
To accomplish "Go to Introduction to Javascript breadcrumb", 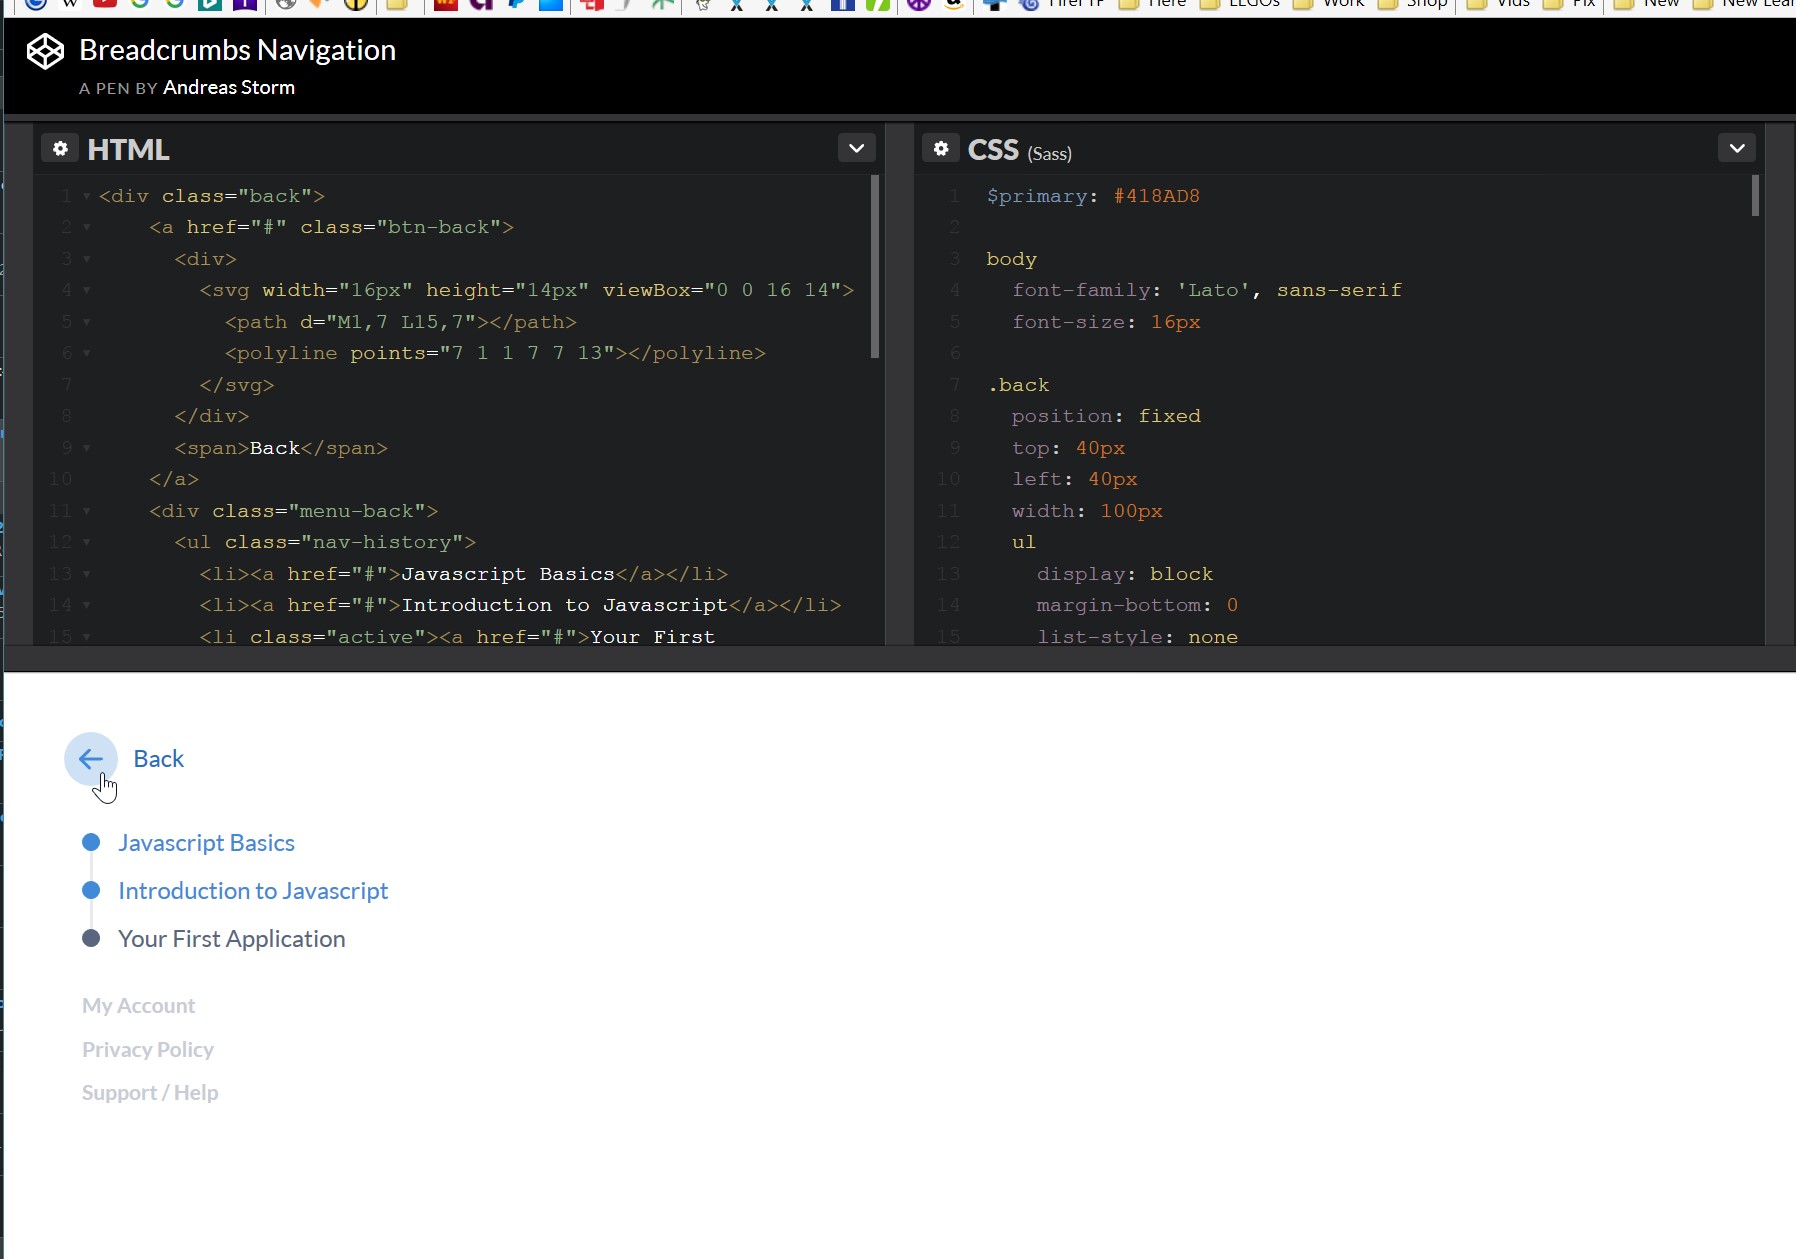I will coord(253,891).
